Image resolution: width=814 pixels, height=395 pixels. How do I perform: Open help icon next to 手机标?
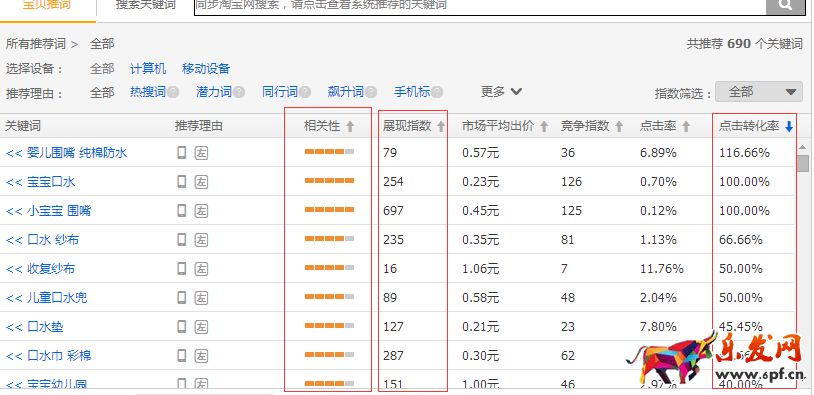click(437, 92)
